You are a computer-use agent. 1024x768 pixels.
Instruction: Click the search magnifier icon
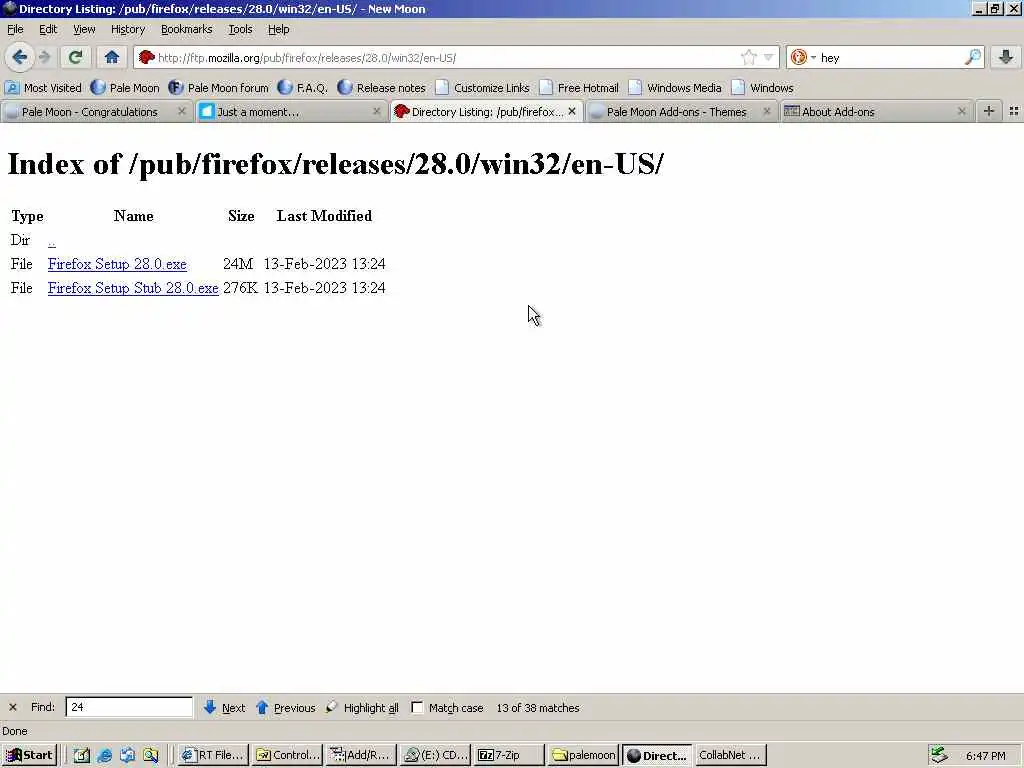click(972, 57)
